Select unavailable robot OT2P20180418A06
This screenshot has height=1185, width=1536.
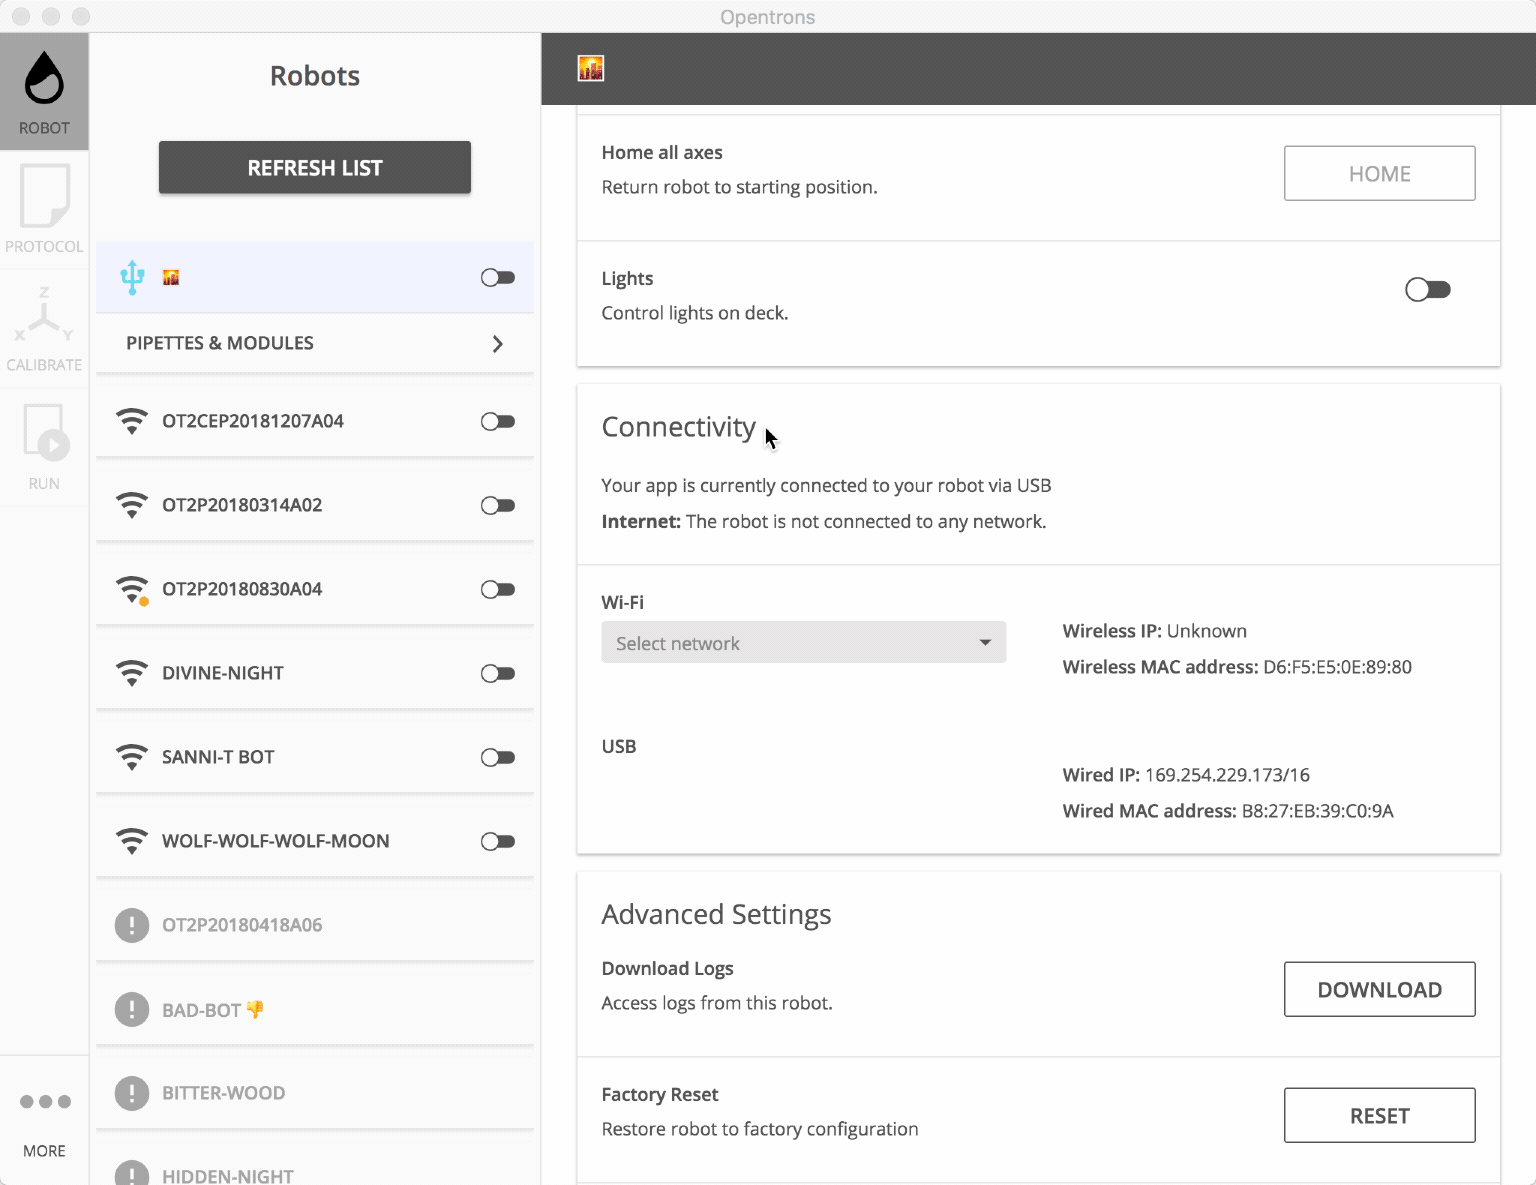click(x=242, y=925)
